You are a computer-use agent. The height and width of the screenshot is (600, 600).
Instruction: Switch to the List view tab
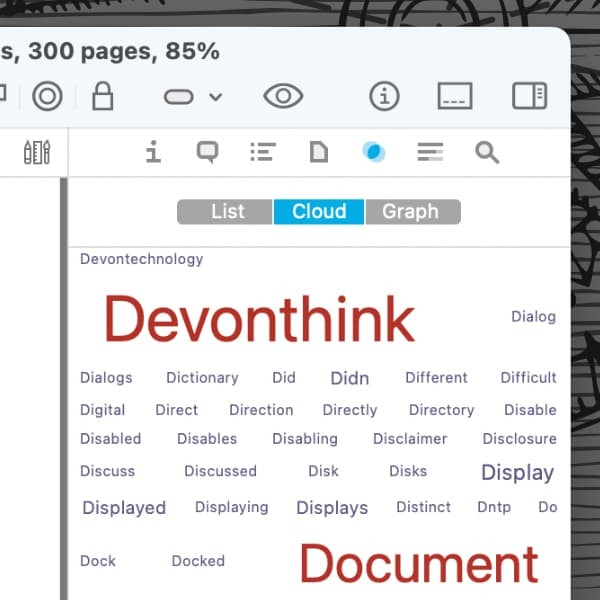[227, 212]
